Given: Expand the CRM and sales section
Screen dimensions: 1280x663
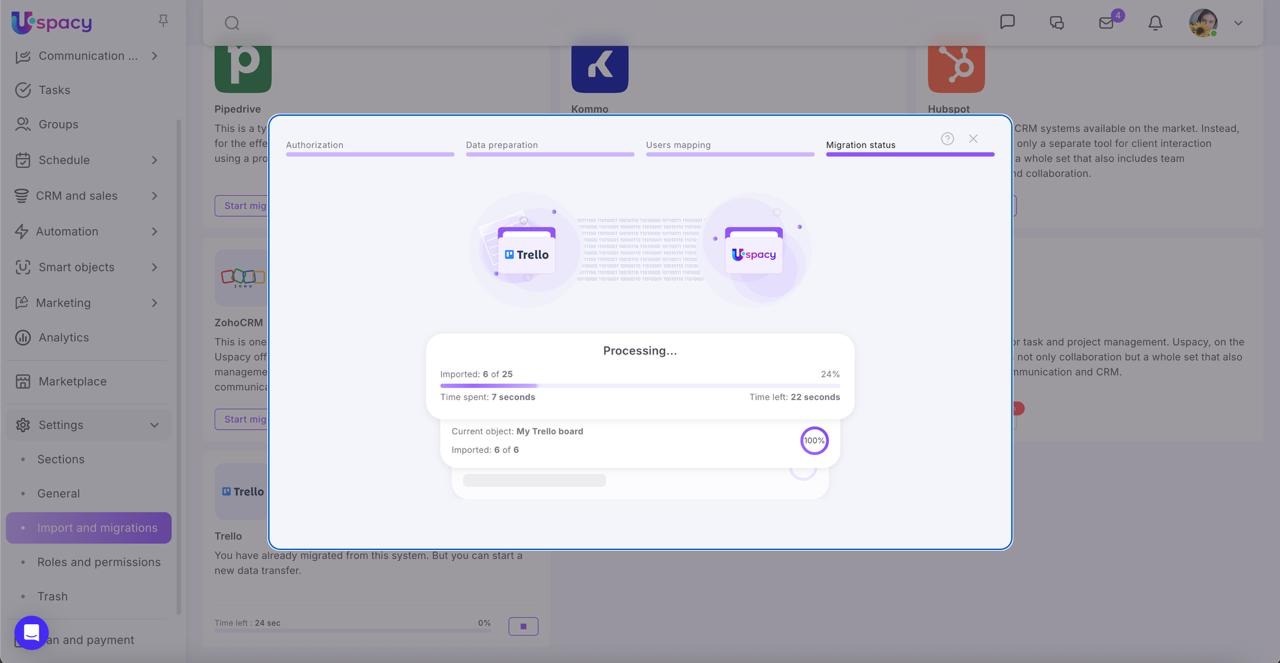Looking at the screenshot, I should coord(154,196).
